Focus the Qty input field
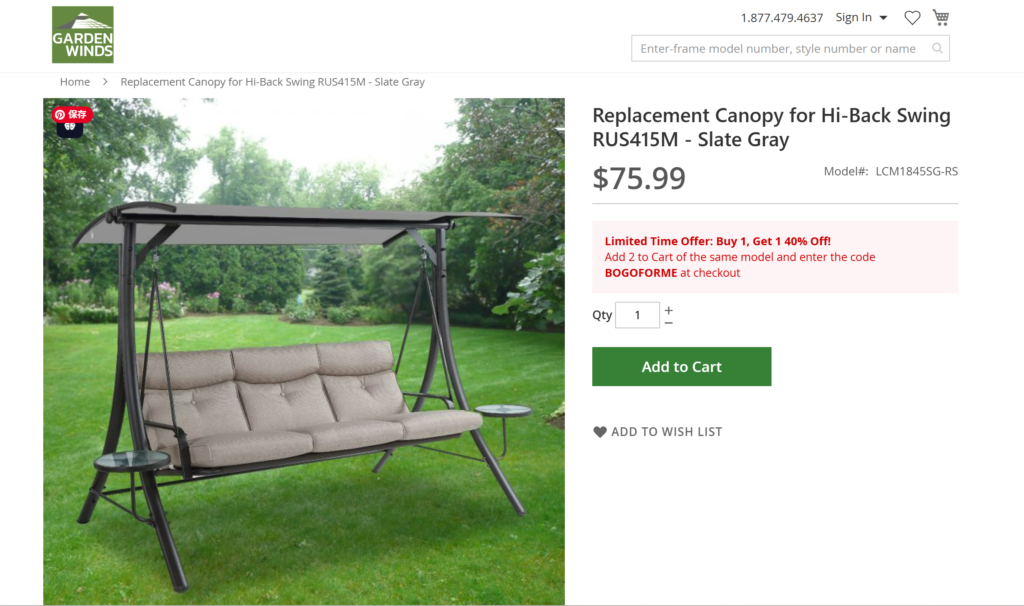 (x=637, y=315)
